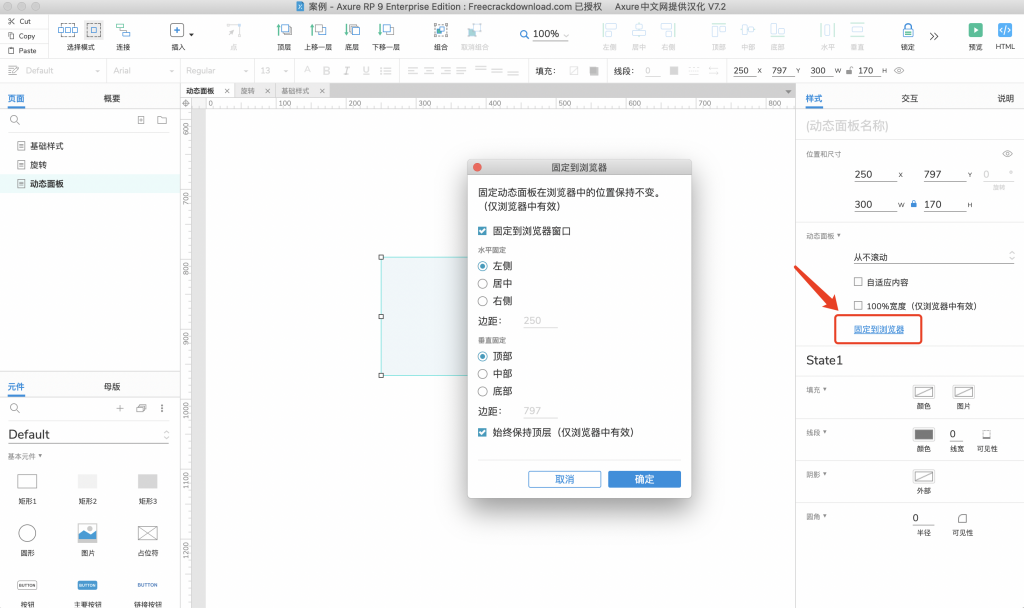Open the zoom 100% dropdown
1024x608 pixels.
pyautogui.click(x=545, y=34)
